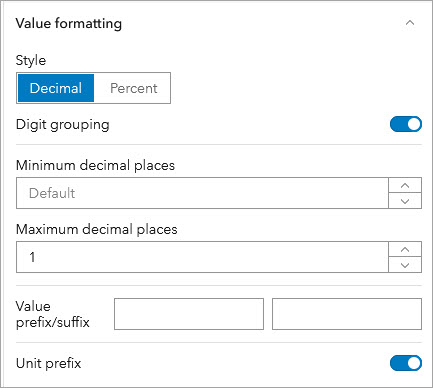433x388 pixels.
Task: Select the Percent style option
Action: [133, 88]
